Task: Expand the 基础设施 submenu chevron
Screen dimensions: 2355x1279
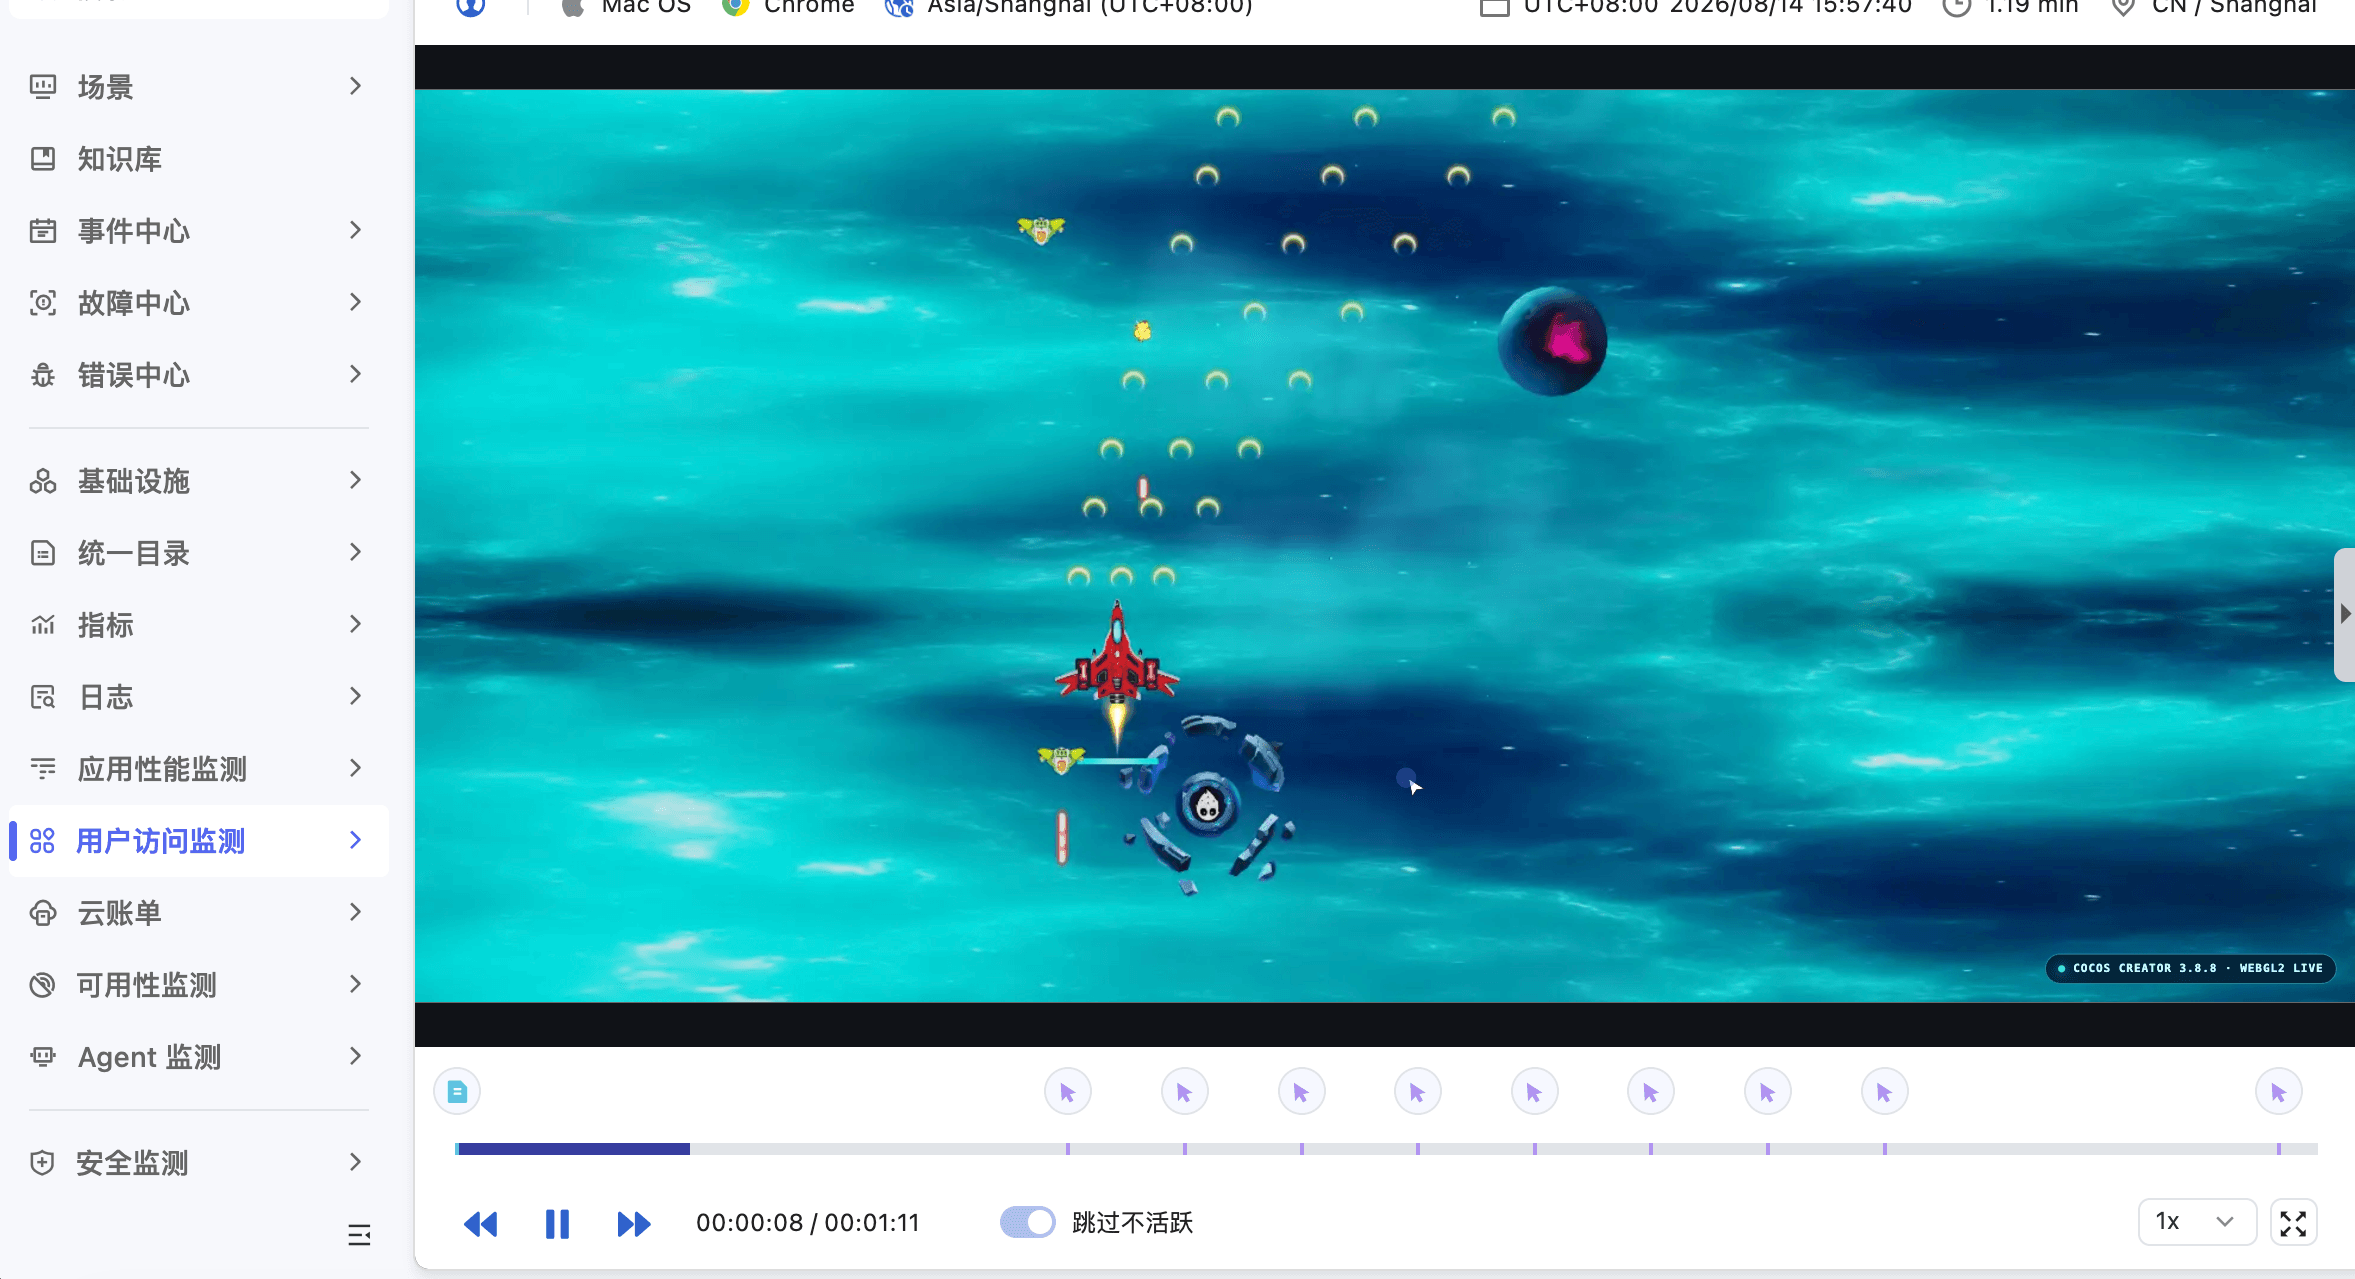Action: coord(355,481)
